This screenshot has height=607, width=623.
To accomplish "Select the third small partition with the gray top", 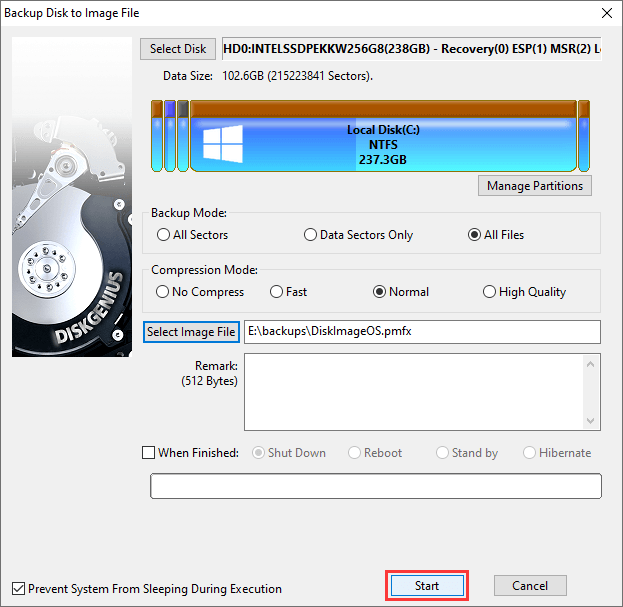I will click(183, 136).
